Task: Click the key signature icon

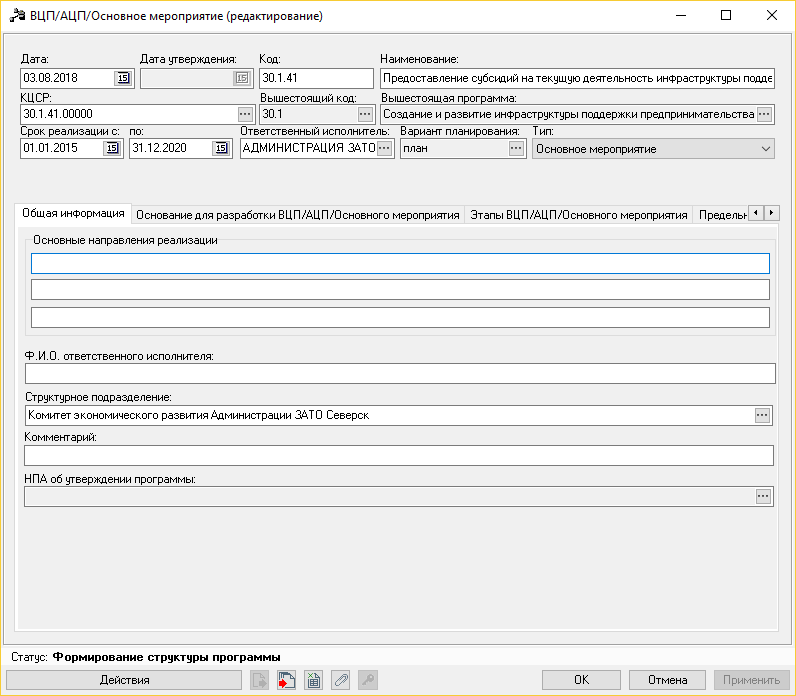Action: (x=368, y=680)
